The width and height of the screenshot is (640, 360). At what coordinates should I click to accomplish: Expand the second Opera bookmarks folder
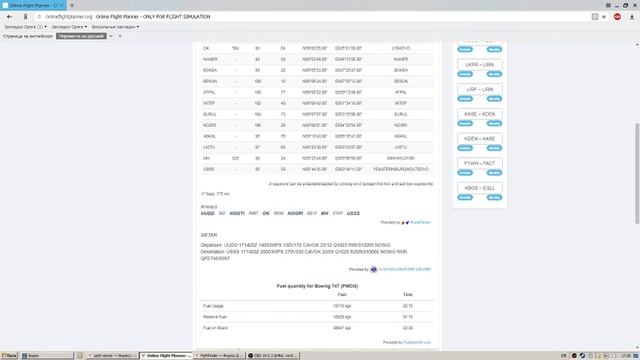tap(69, 27)
